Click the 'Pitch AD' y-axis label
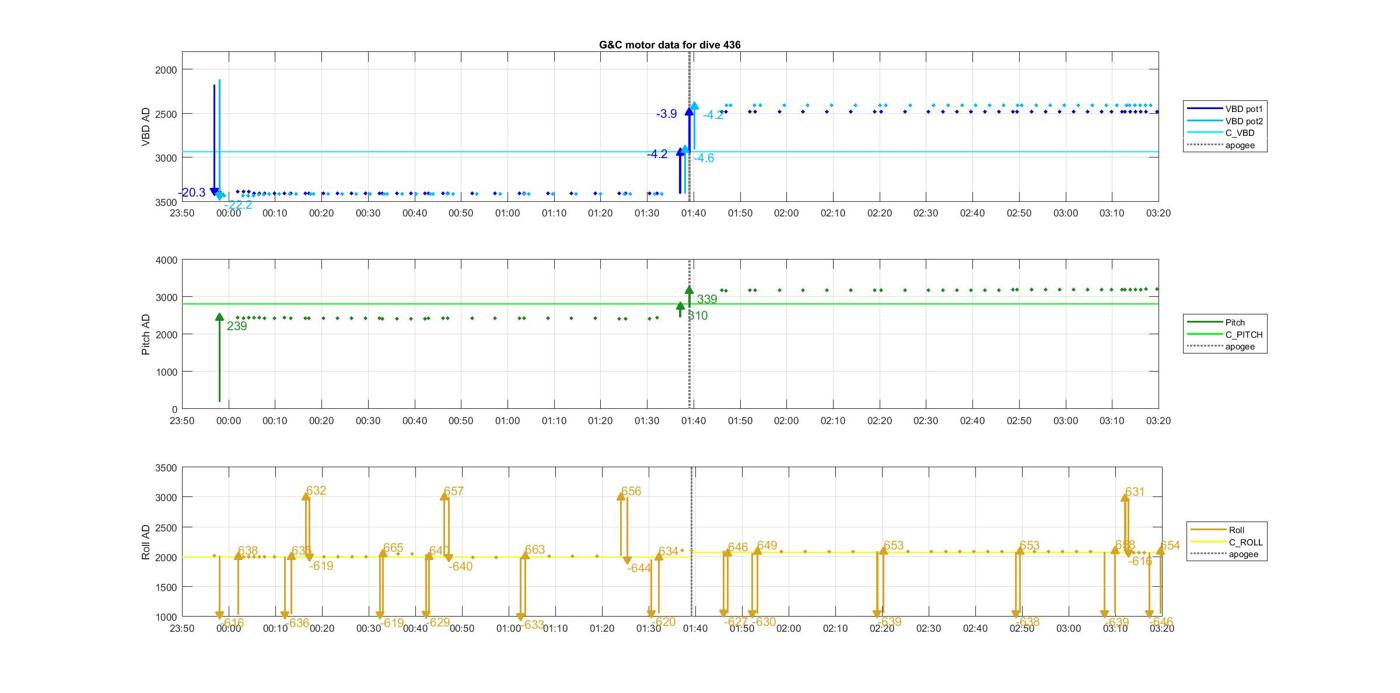The height and width of the screenshot is (693, 1400). (x=146, y=334)
